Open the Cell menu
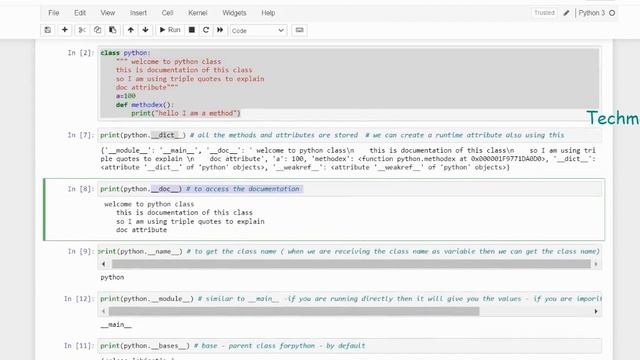This screenshot has width=640, height=360. (x=167, y=13)
